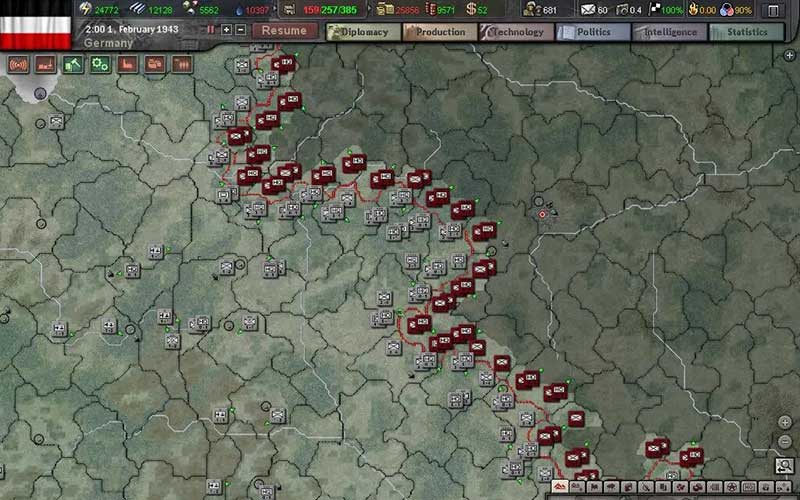Viewport: 800px width, 500px height.
Task: Zoom in the map with the plus button
Action: (x=785, y=422)
